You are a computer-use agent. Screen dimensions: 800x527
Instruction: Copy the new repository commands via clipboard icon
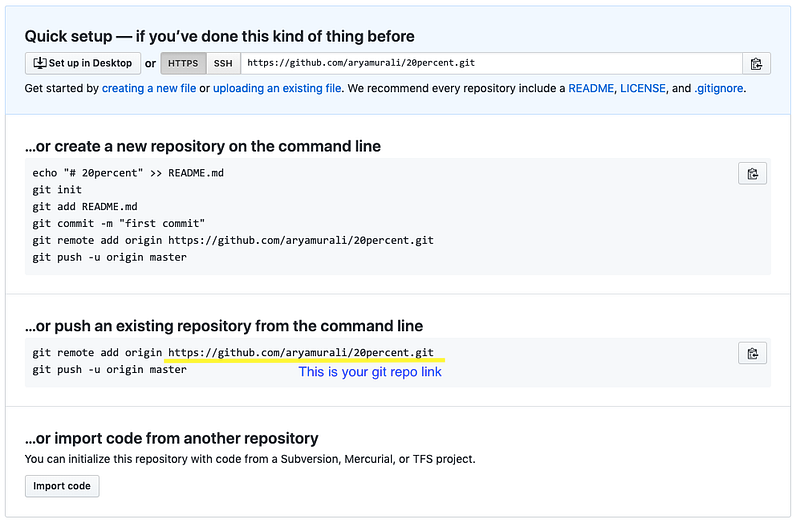tap(752, 173)
